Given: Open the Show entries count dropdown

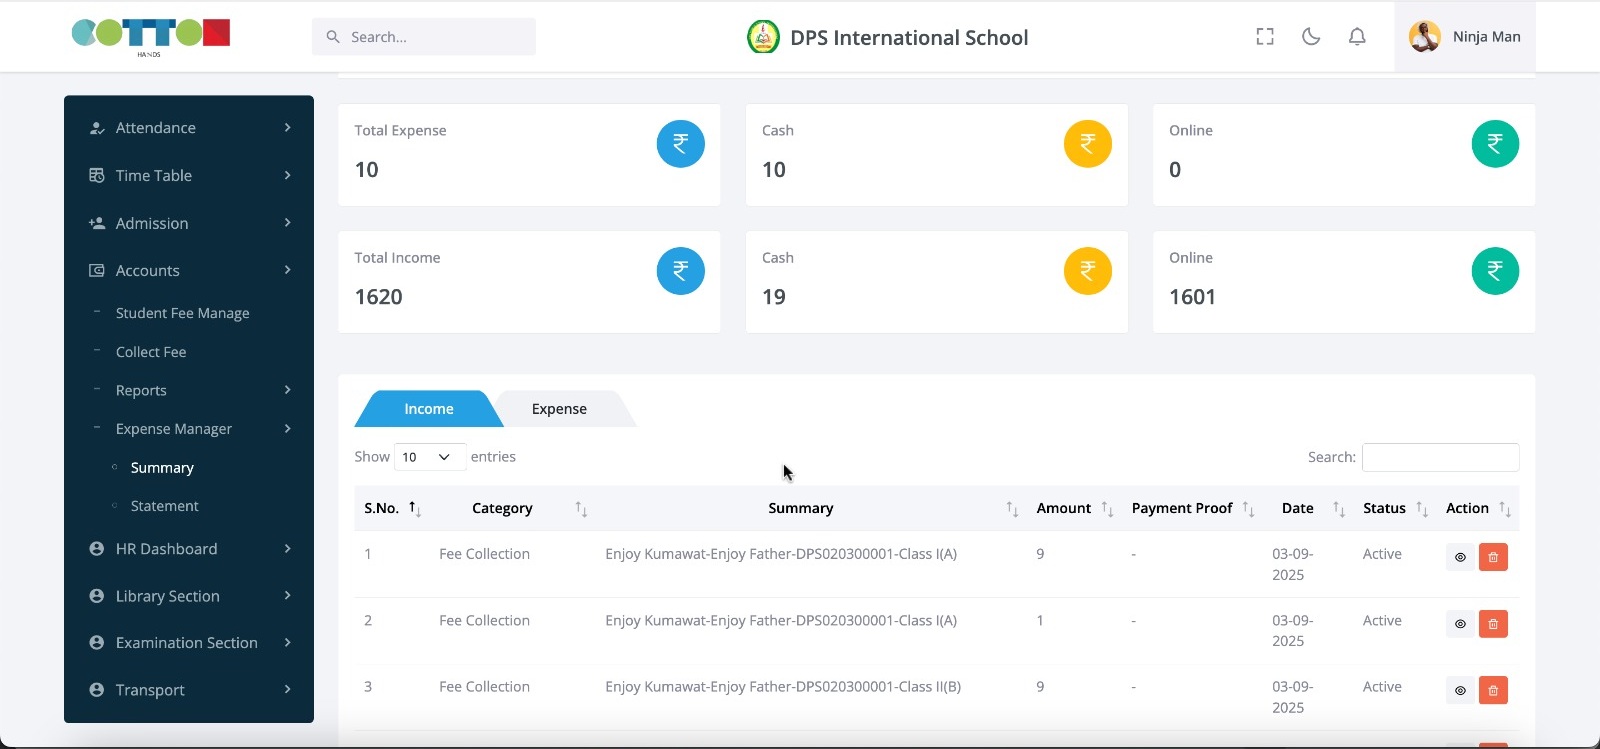Looking at the screenshot, I should [429, 457].
